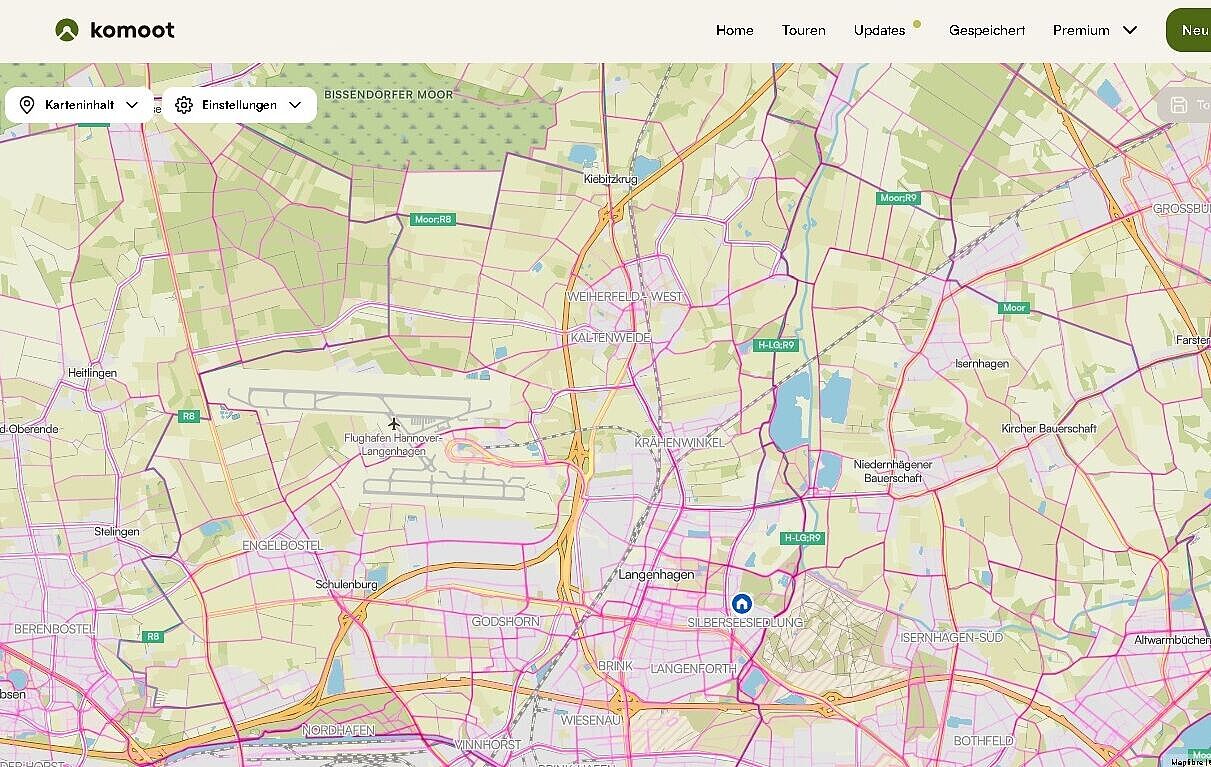Image resolution: width=1211 pixels, height=767 pixels.
Task: Click the Kaltenweide place label on map
Action: pyautogui.click(x=610, y=338)
